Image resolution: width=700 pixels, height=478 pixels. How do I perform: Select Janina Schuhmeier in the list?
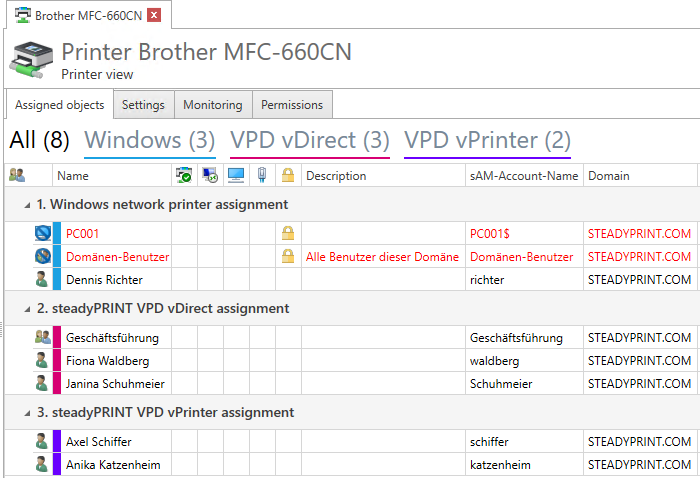click(x=116, y=384)
